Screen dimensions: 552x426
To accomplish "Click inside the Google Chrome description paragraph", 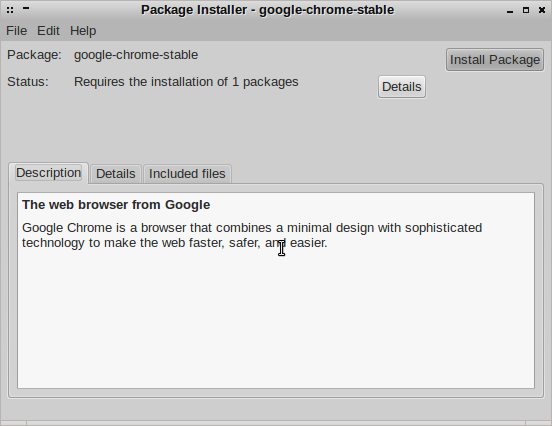I will (x=252, y=235).
